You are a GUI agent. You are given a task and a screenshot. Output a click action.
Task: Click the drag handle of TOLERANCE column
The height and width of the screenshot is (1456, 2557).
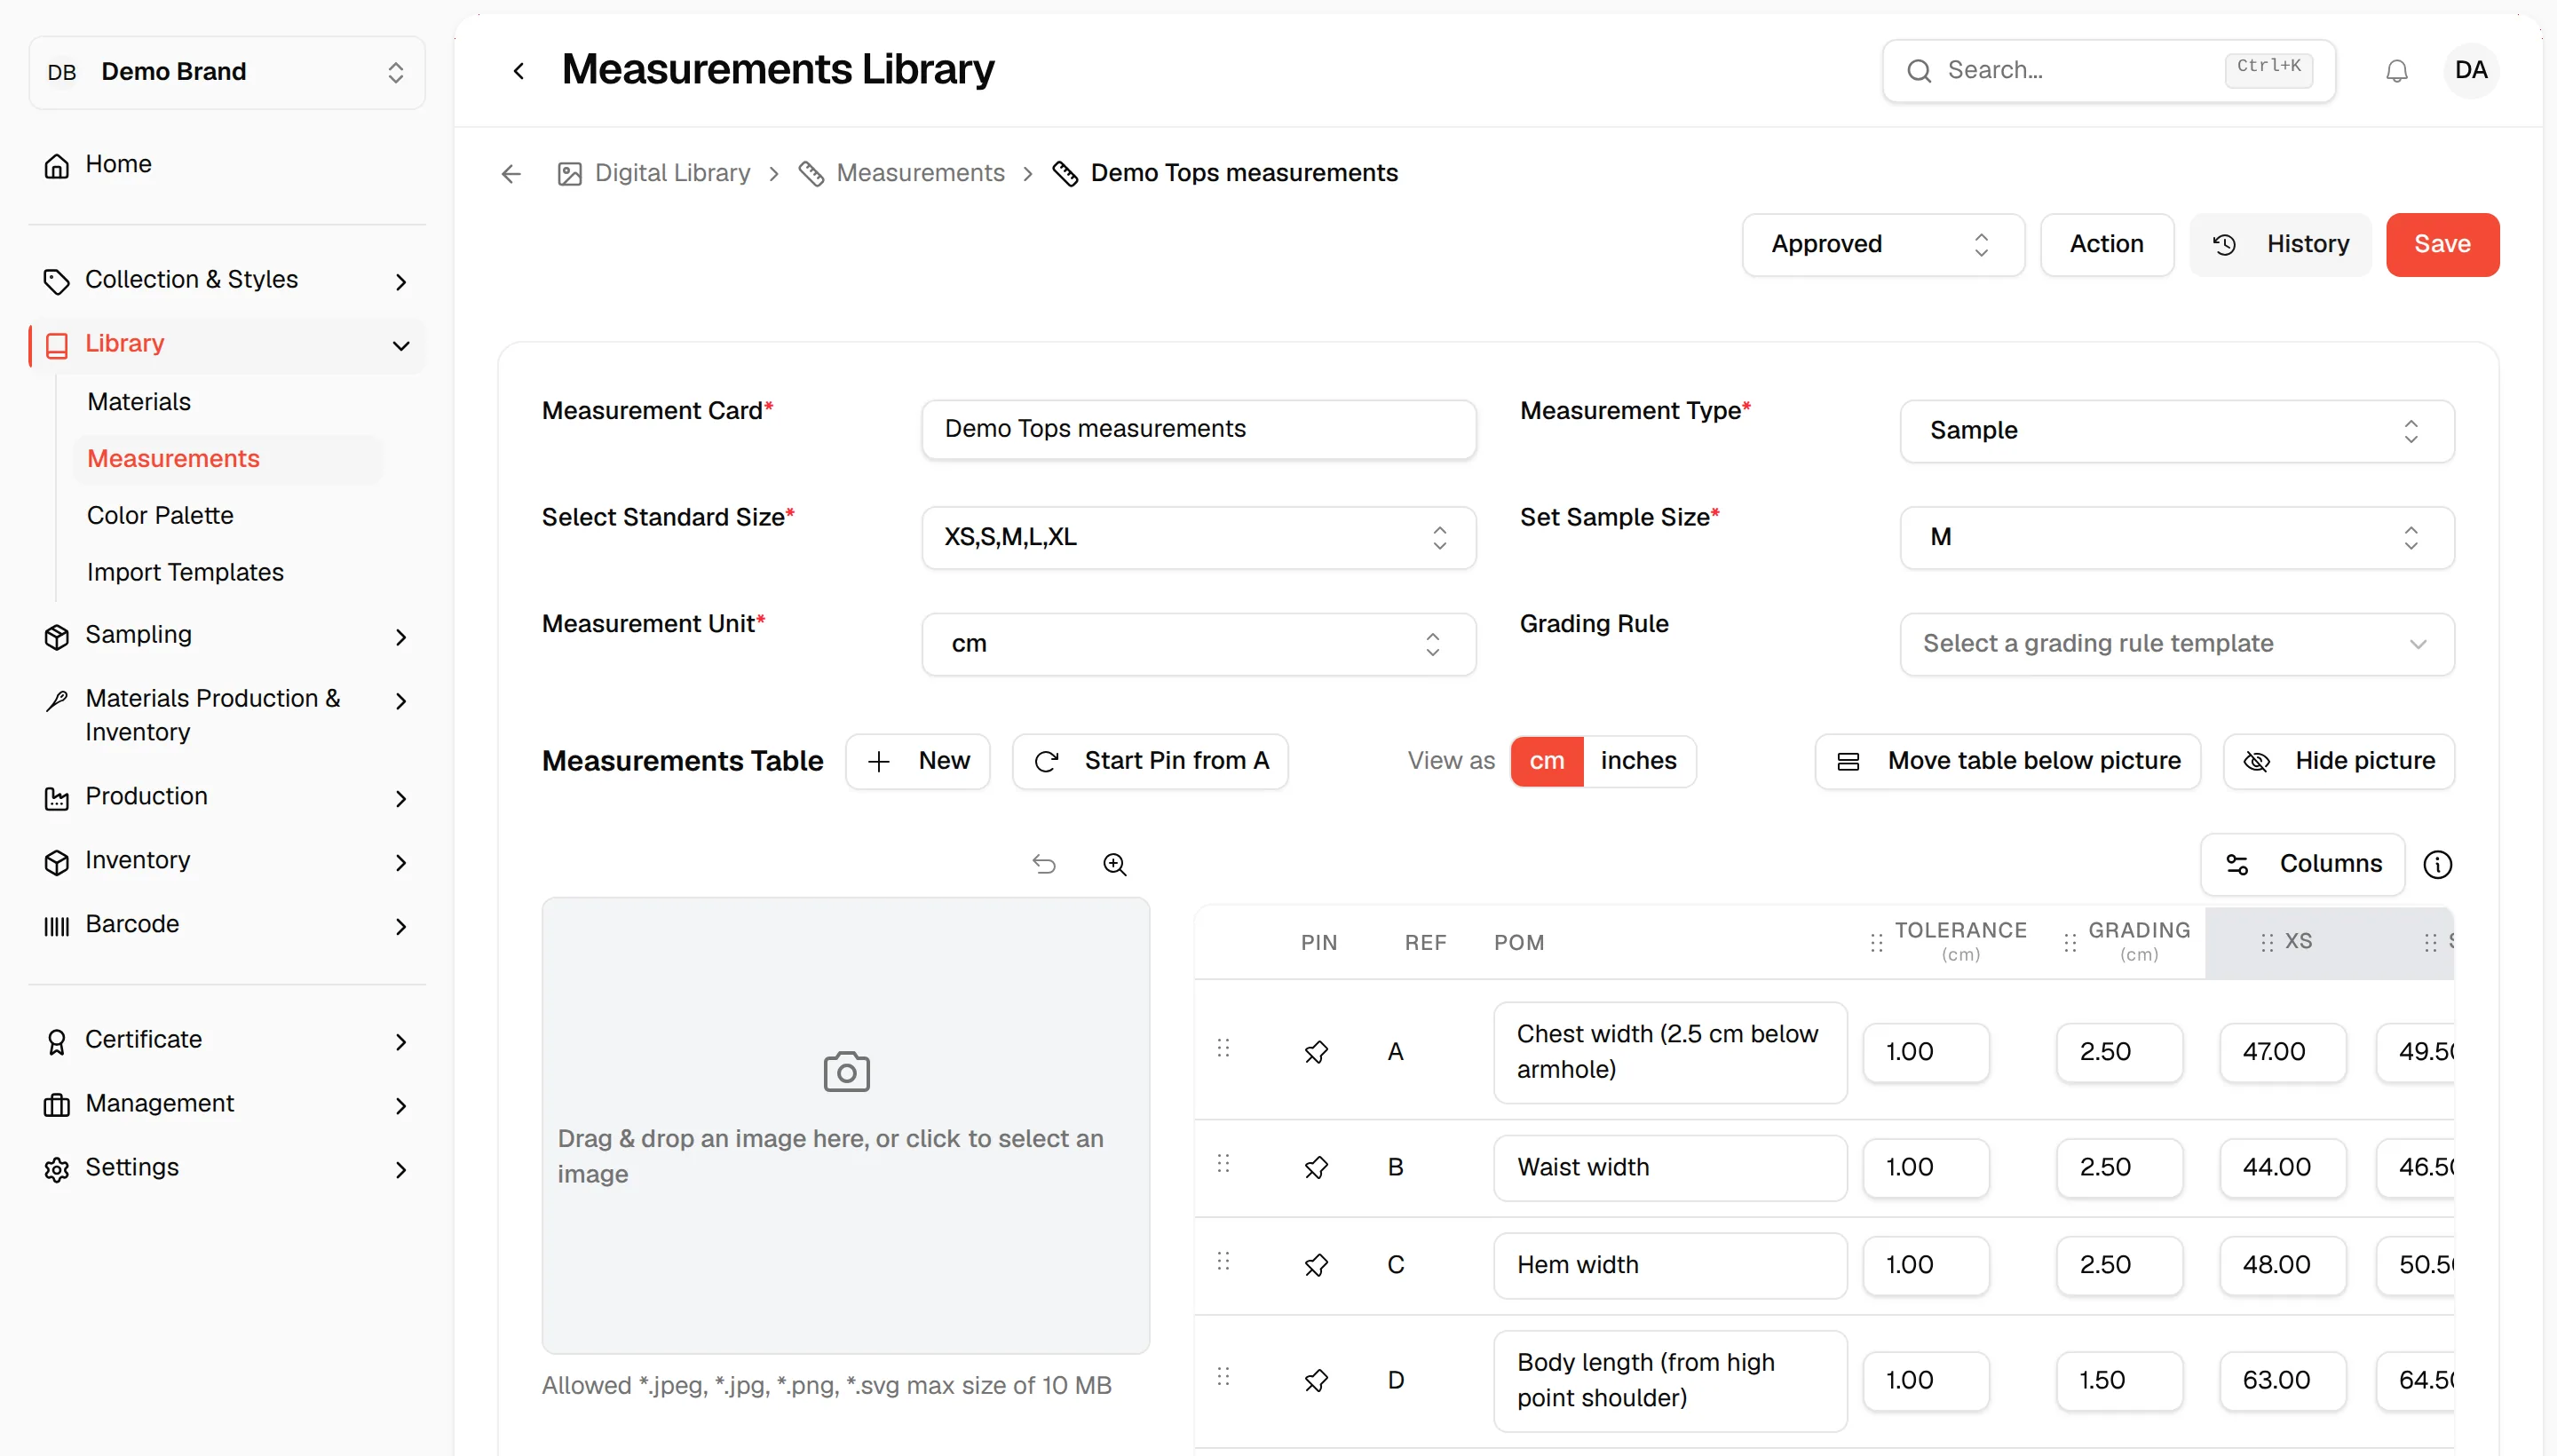coord(1876,942)
